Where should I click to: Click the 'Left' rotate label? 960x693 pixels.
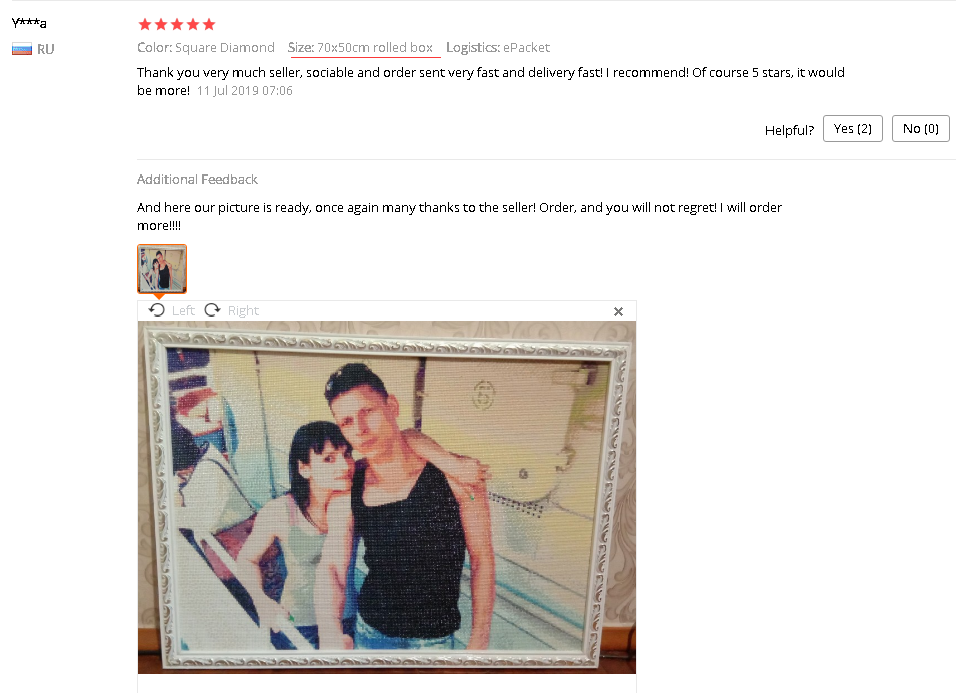(x=183, y=310)
